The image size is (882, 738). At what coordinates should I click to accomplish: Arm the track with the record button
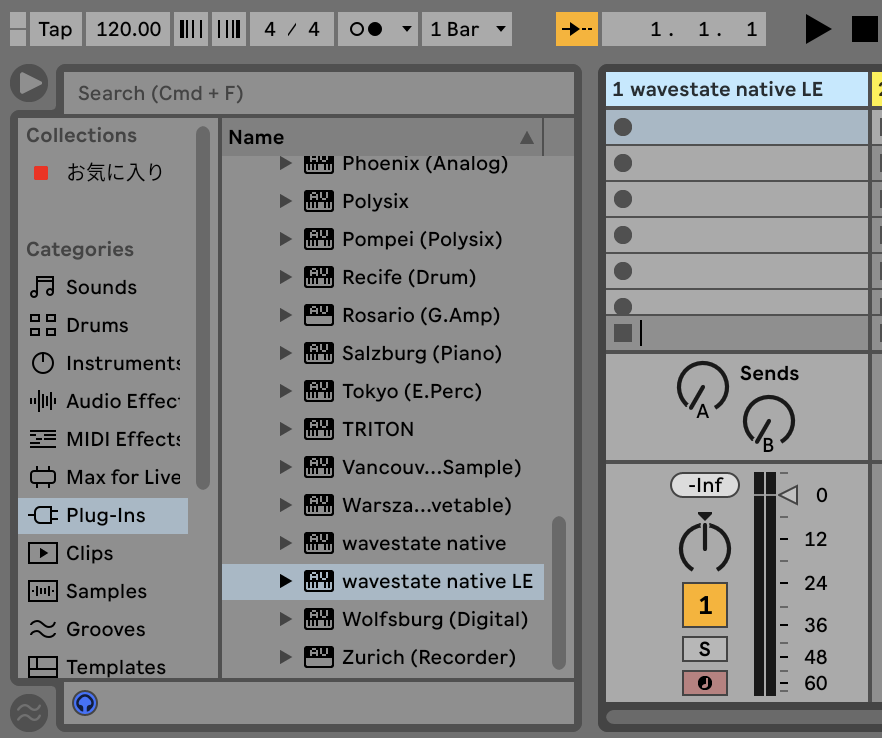tap(705, 683)
